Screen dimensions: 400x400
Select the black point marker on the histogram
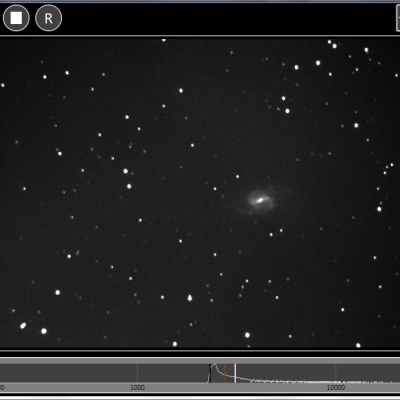210,373
